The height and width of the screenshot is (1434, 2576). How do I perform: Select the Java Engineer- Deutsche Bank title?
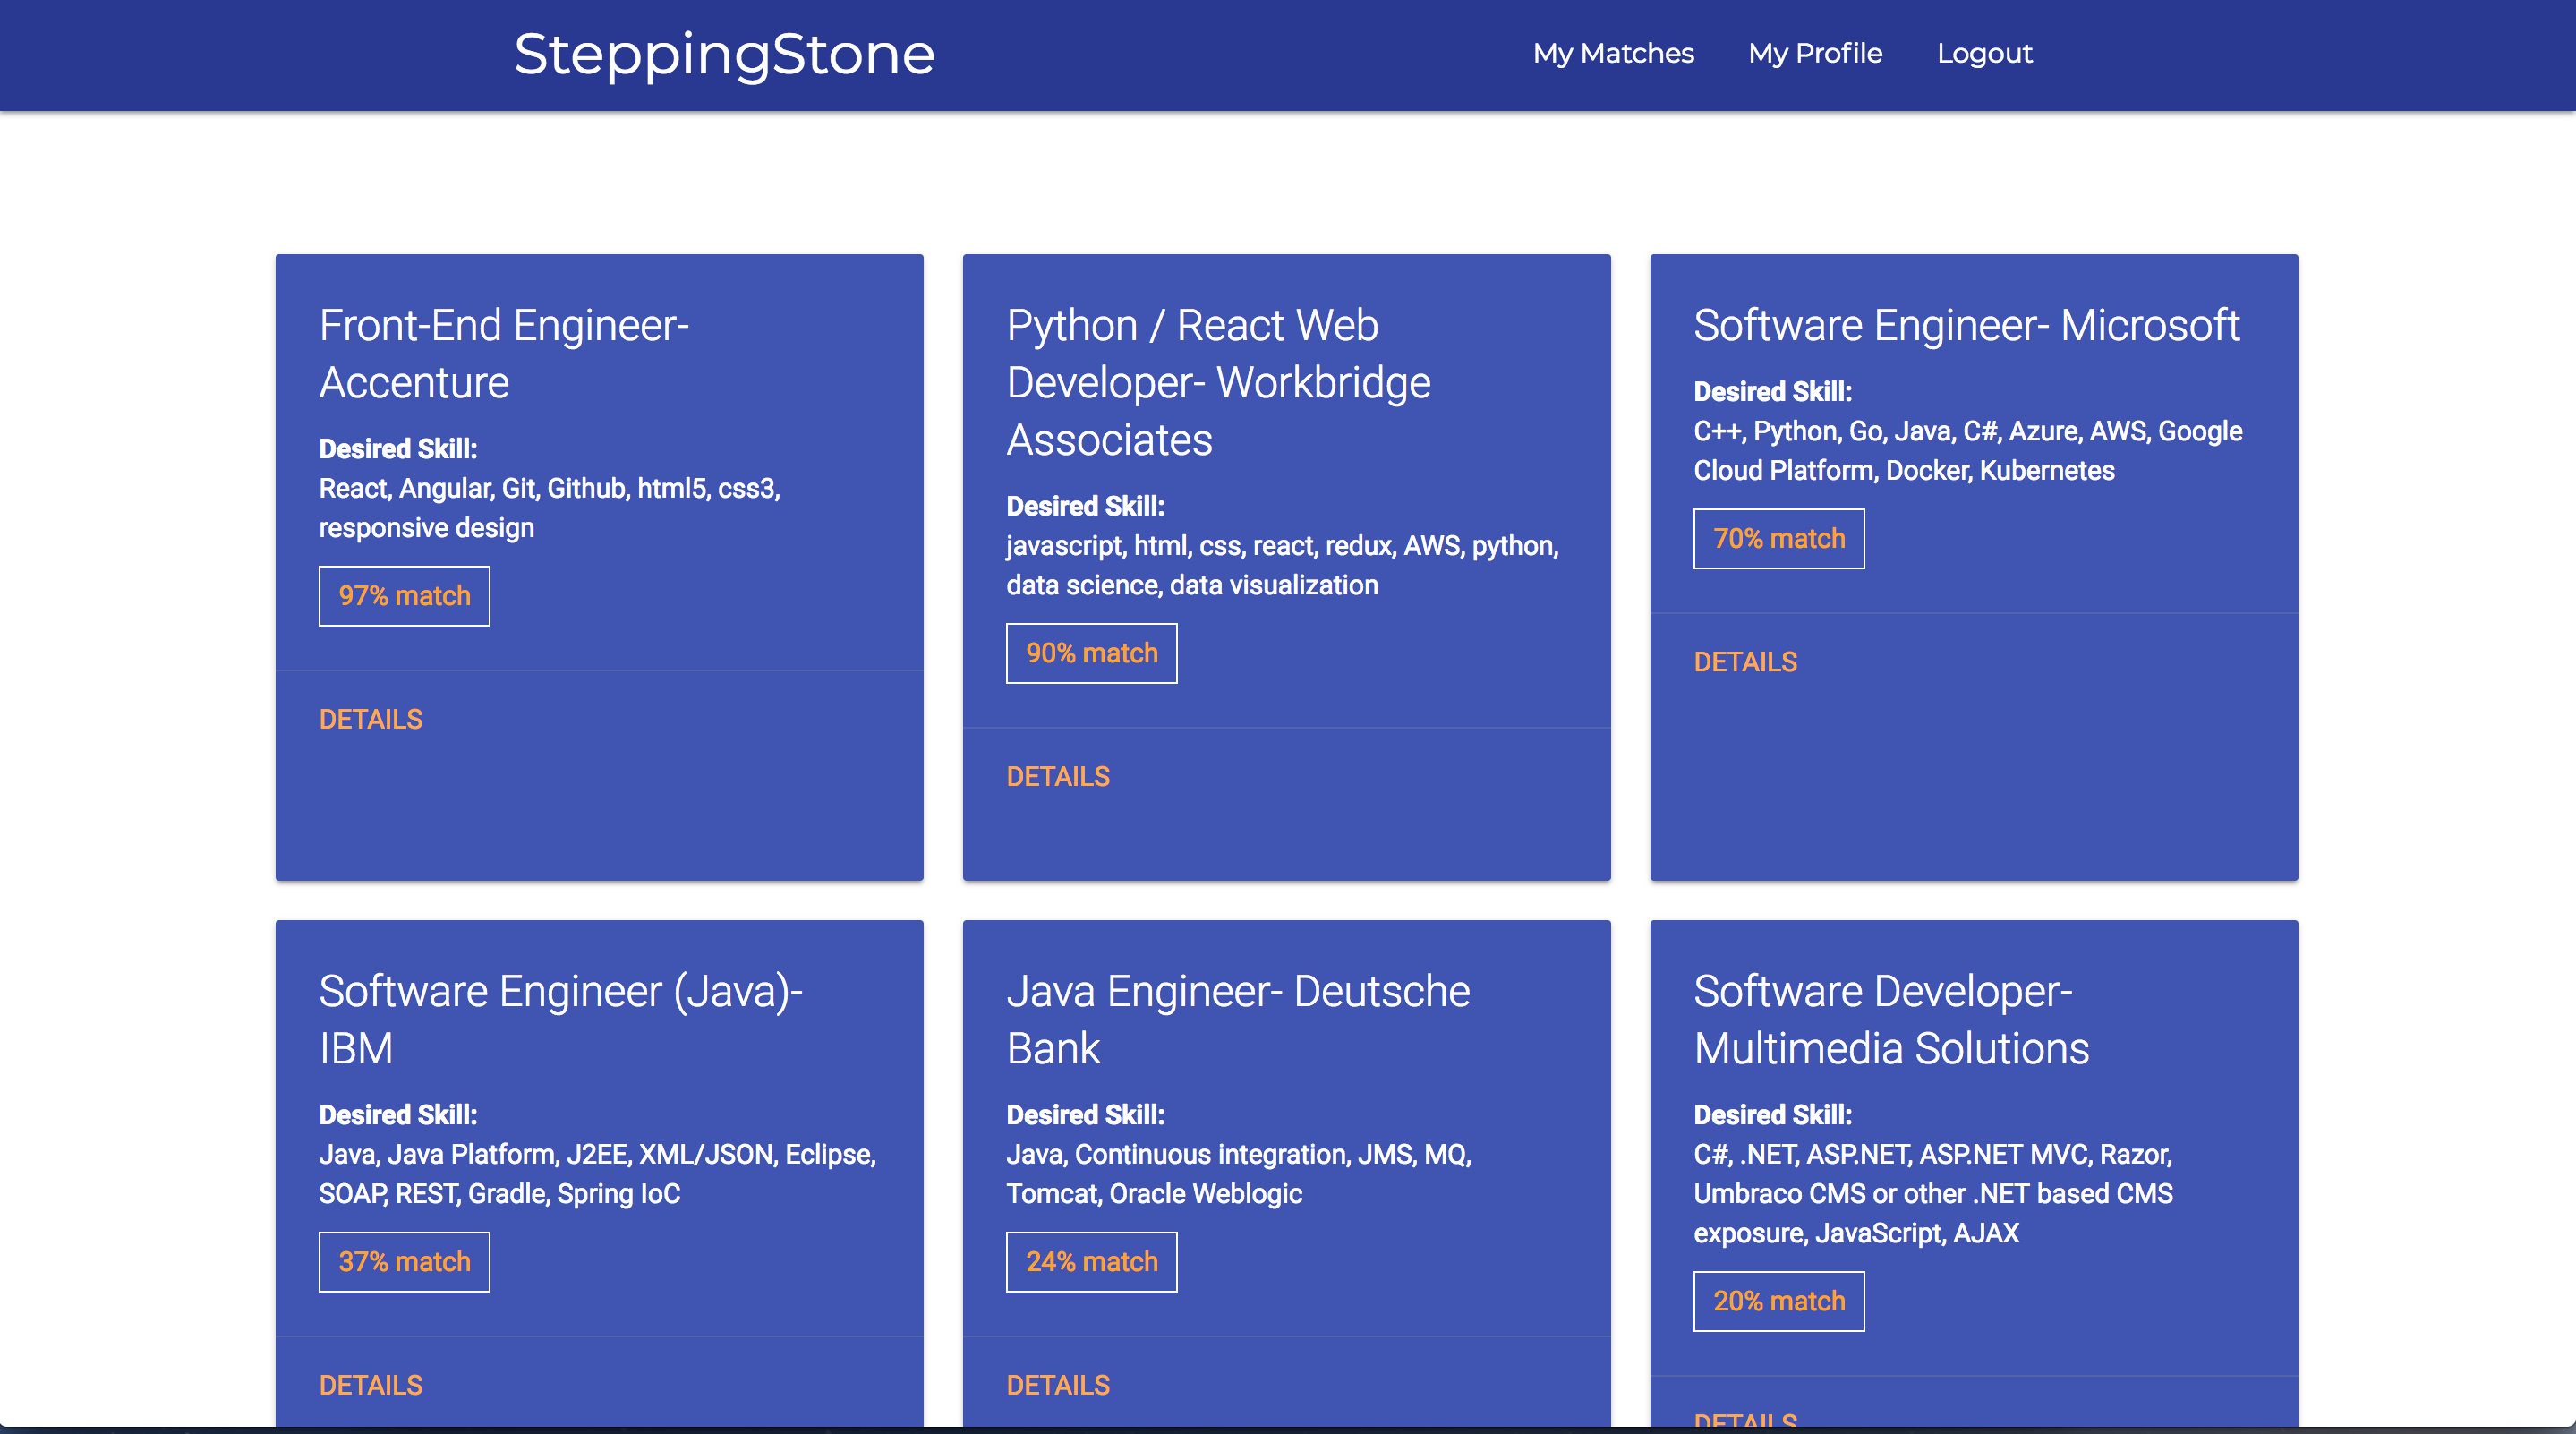[1237, 1019]
